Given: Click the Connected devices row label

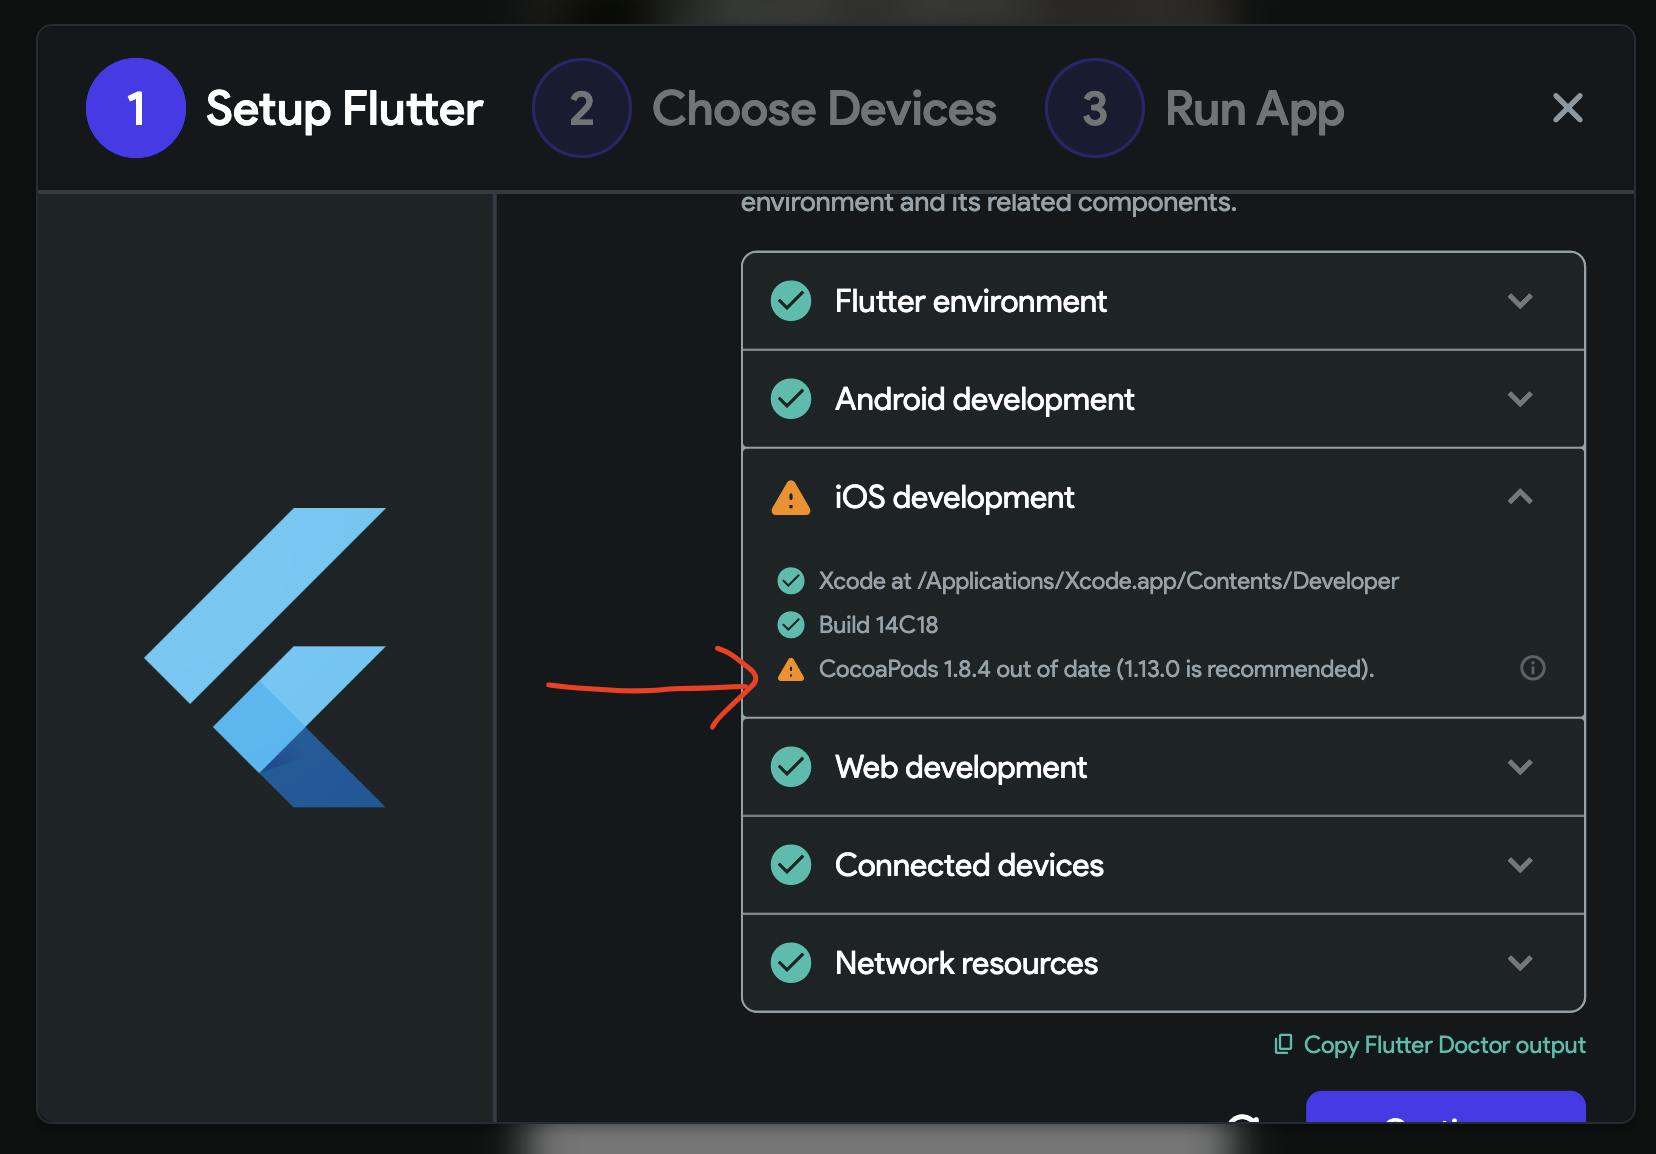Looking at the screenshot, I should 969,865.
